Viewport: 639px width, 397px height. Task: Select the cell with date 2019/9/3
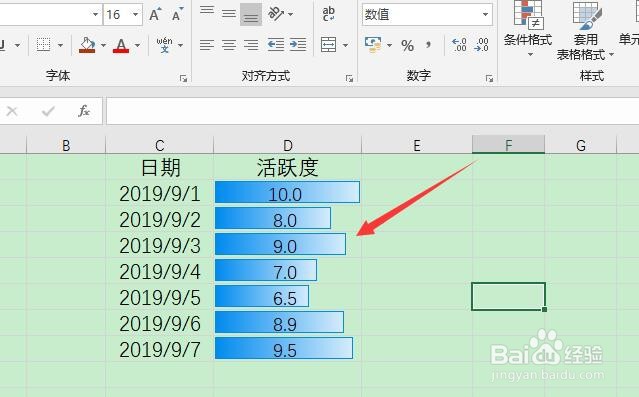(160, 245)
